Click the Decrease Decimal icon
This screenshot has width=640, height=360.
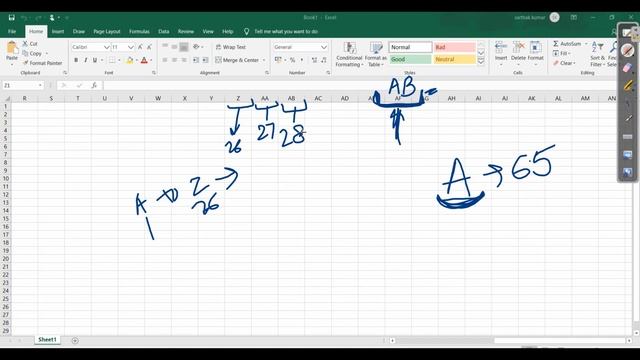click(x=324, y=60)
